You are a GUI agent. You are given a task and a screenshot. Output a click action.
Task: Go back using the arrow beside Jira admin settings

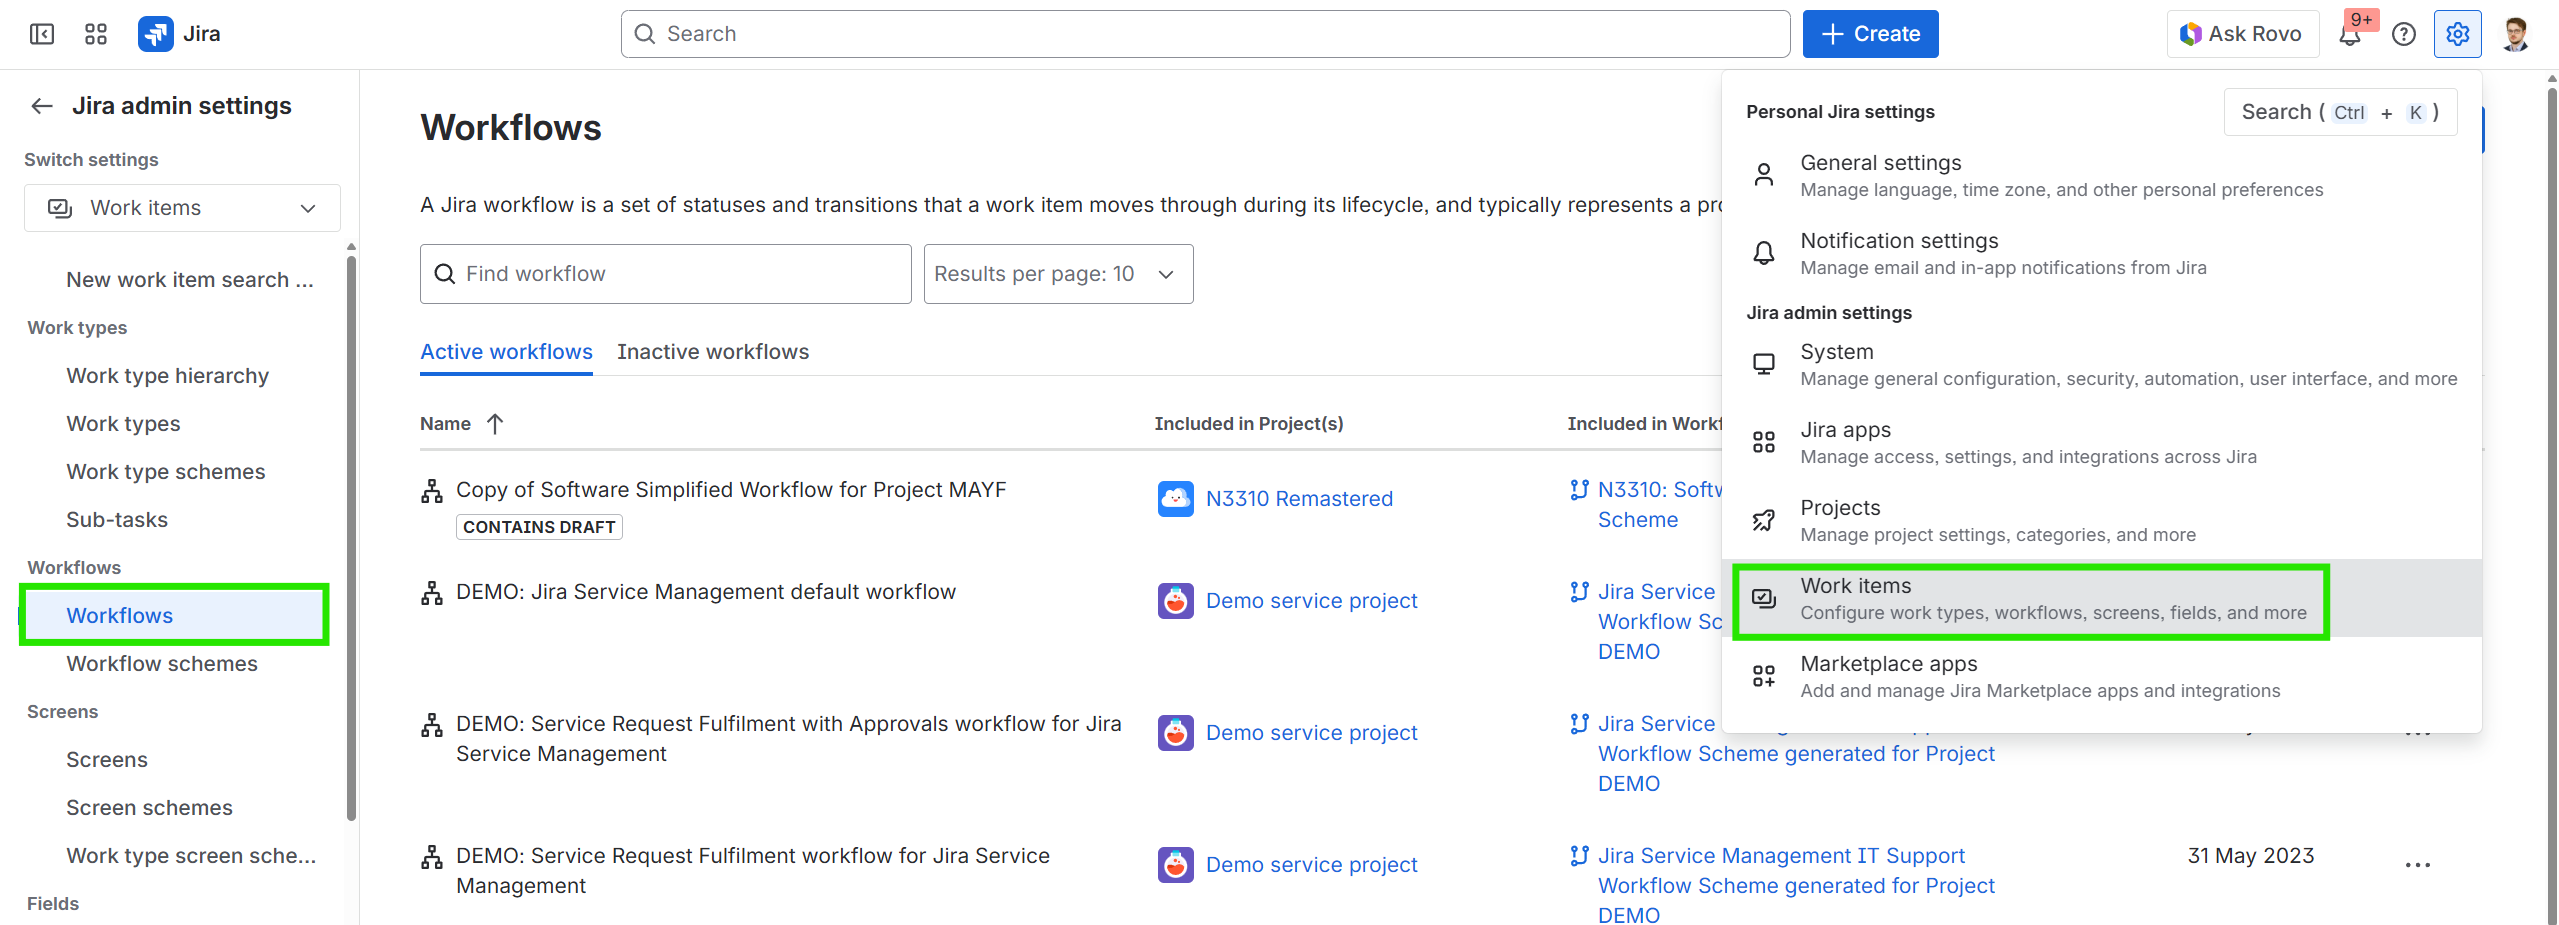(x=42, y=106)
